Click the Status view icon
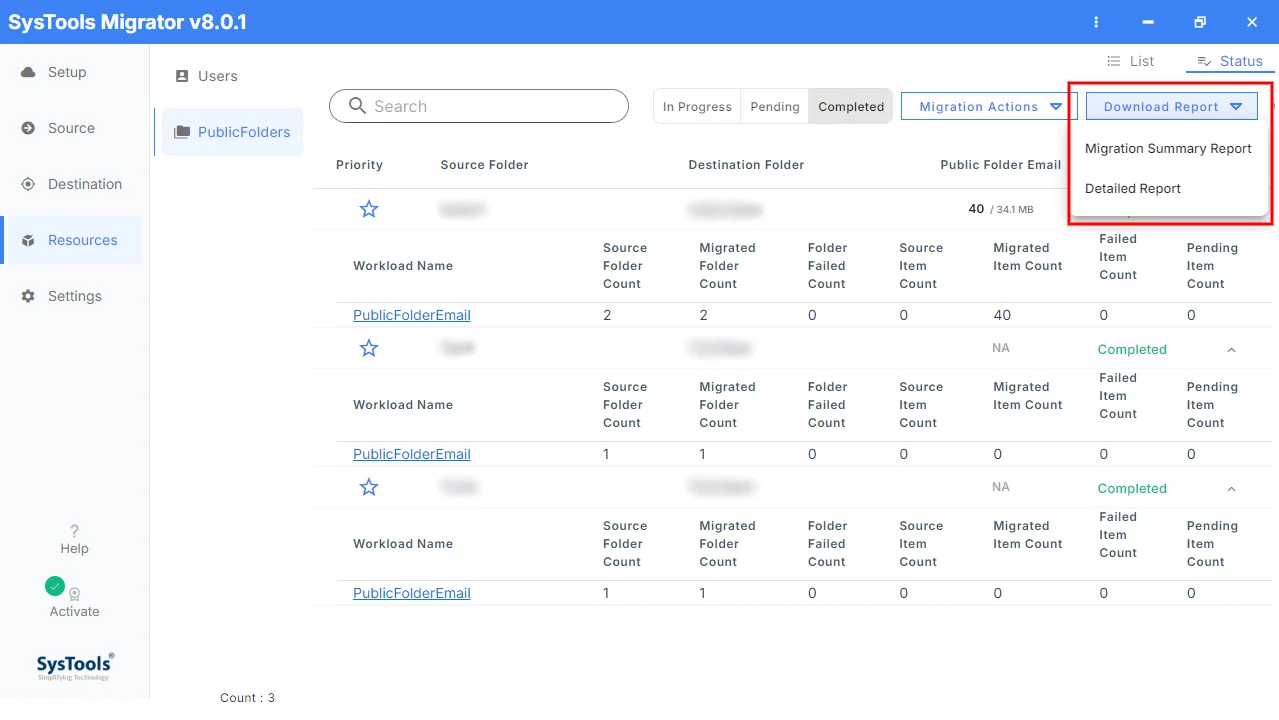Image resolution: width=1279 pixels, height=720 pixels. point(1204,61)
